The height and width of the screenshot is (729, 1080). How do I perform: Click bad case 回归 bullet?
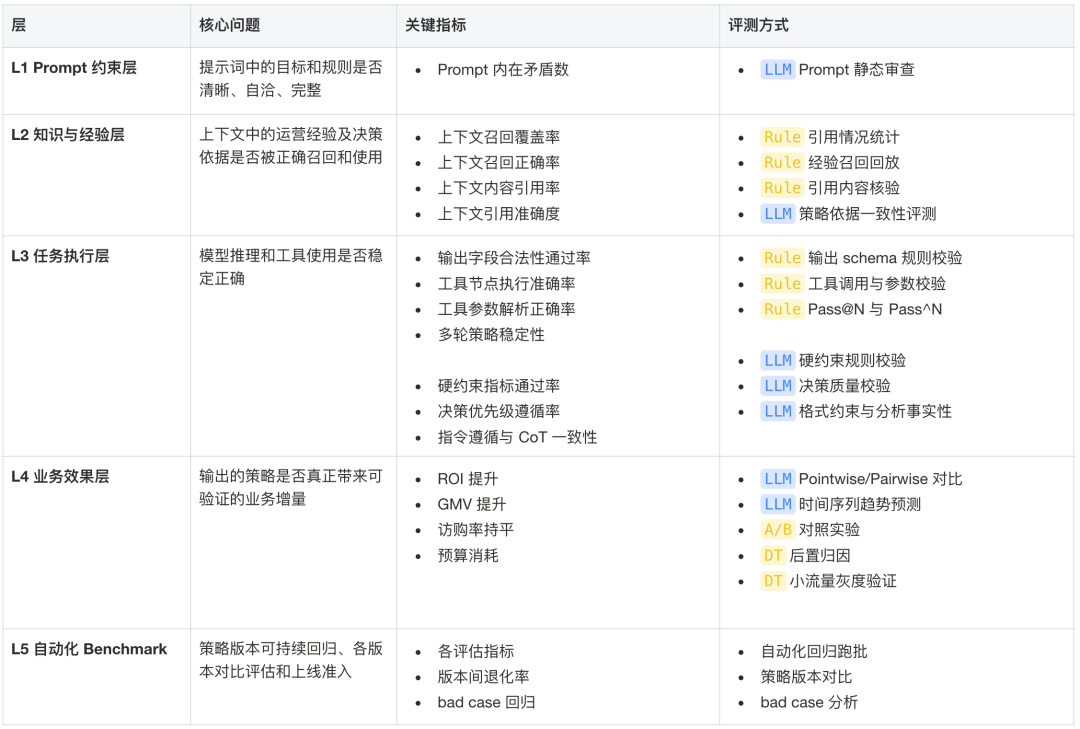[486, 702]
